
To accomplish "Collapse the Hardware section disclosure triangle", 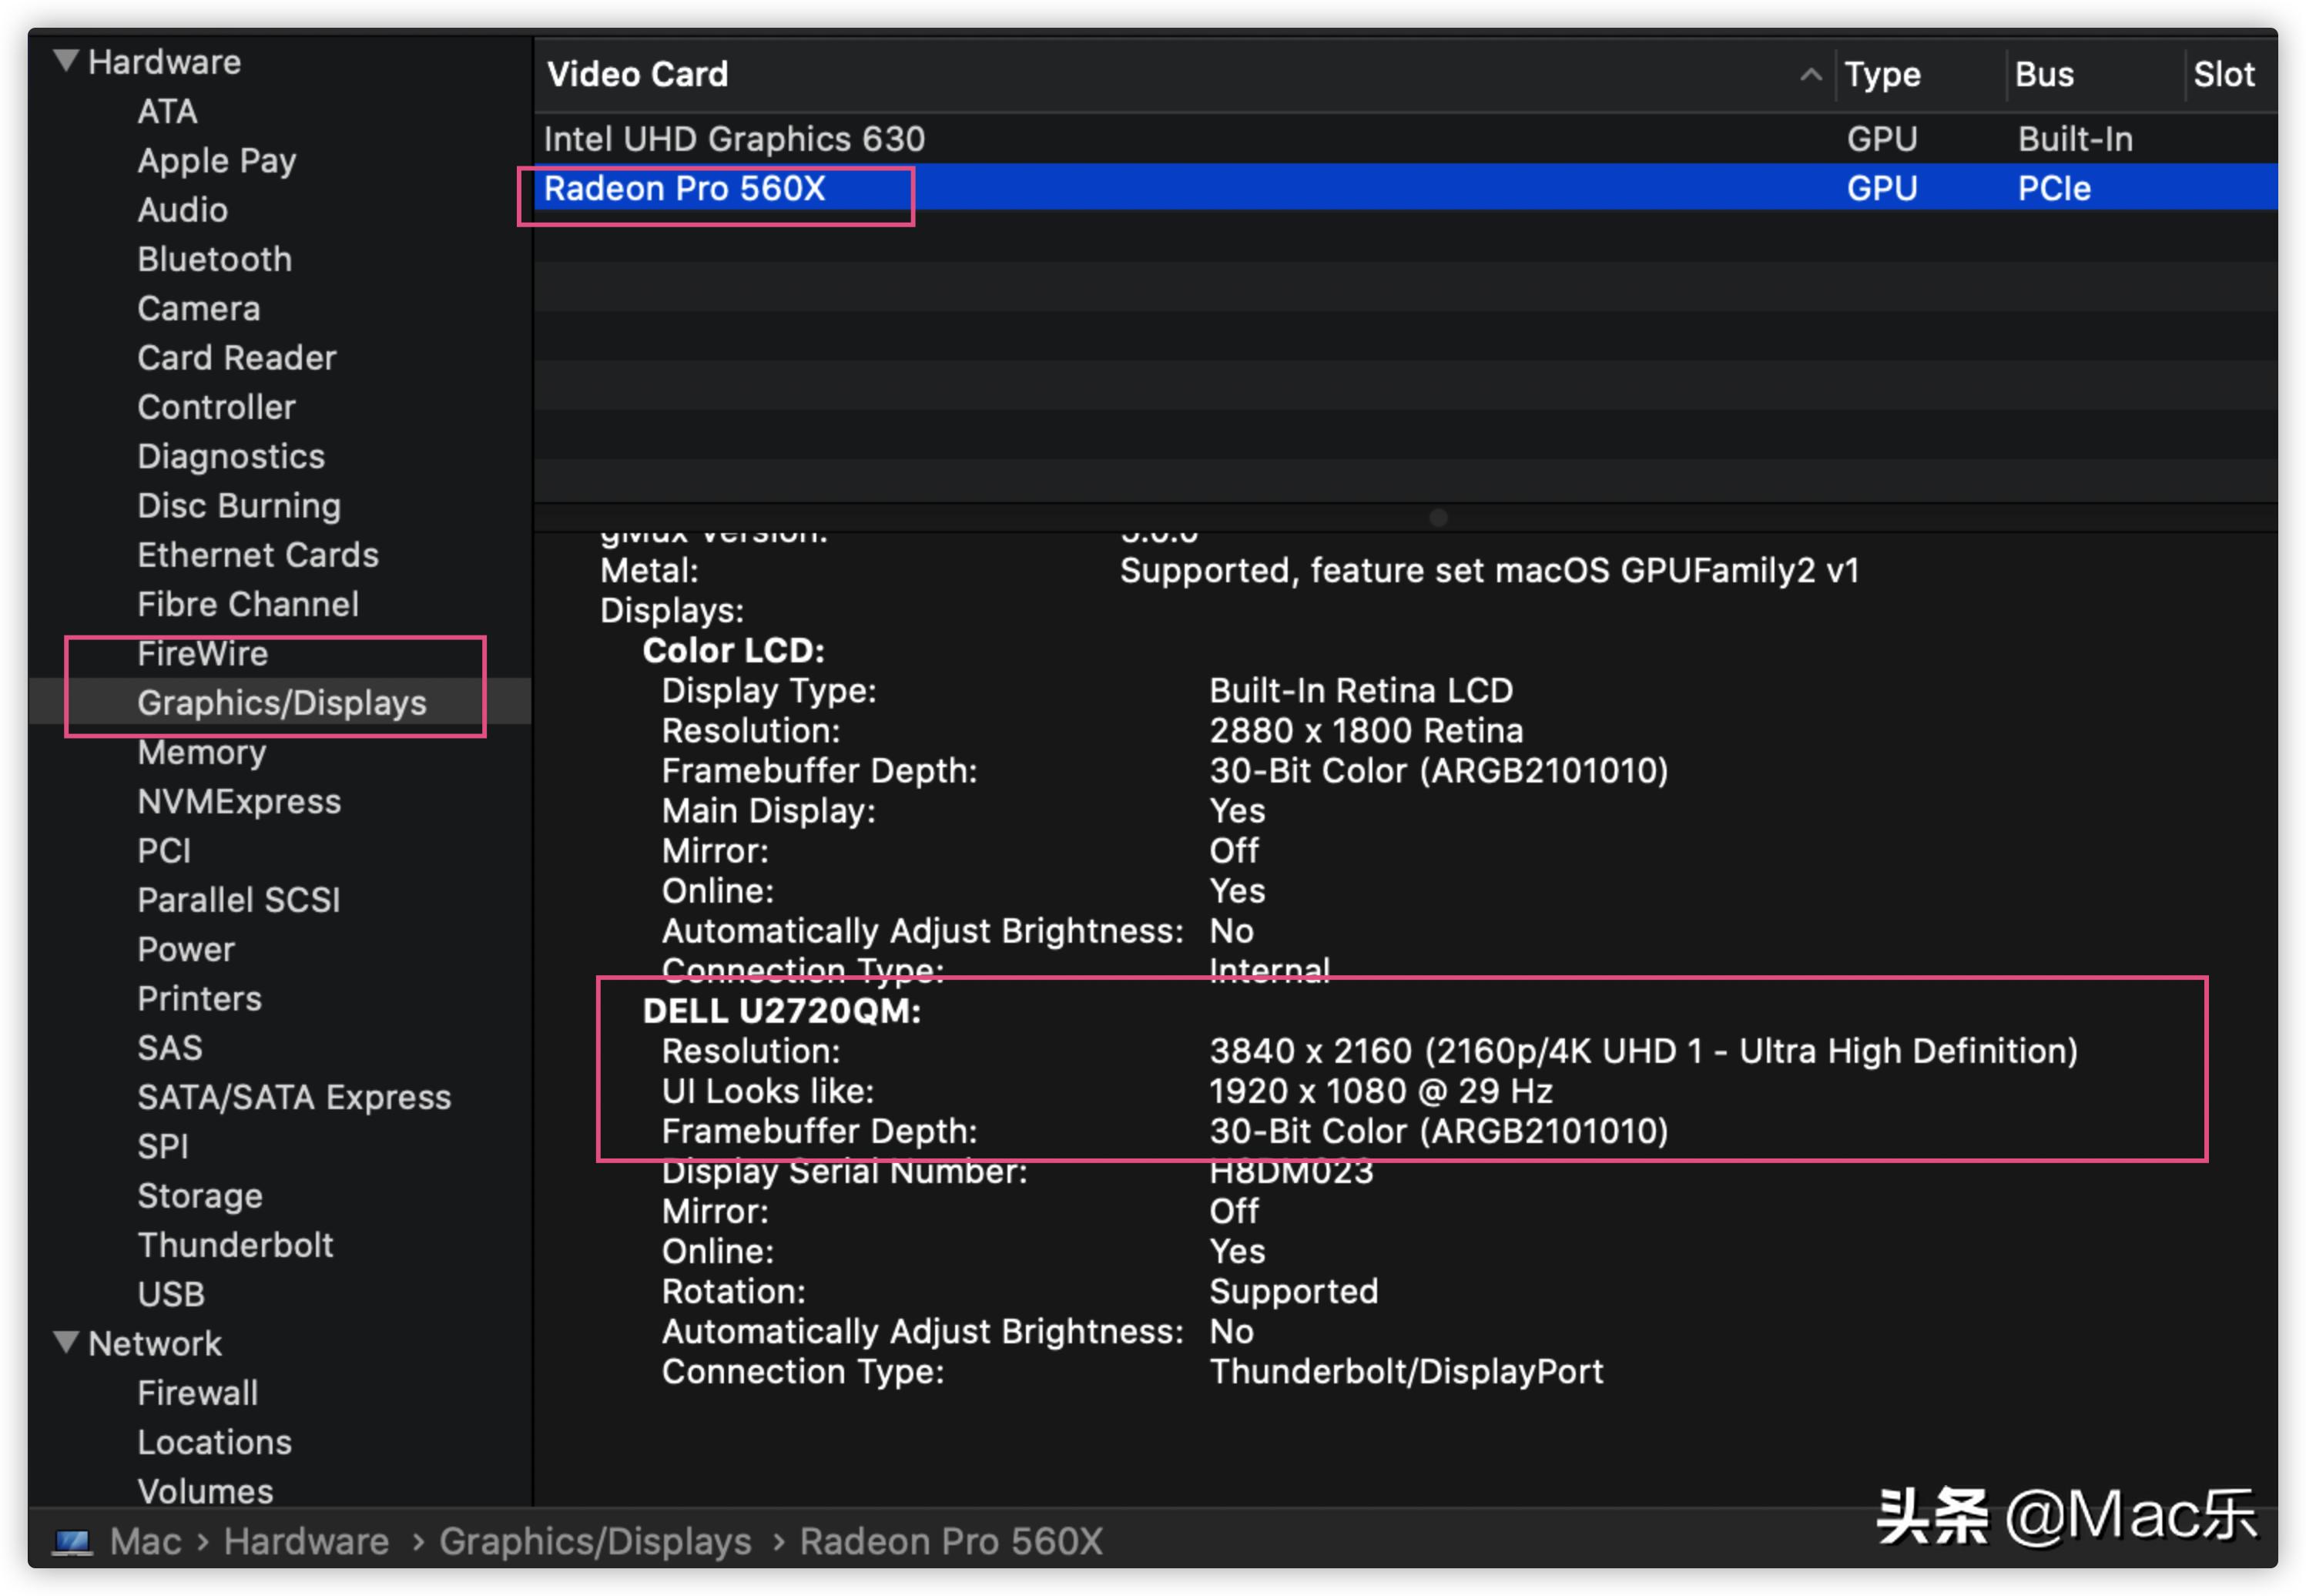I will click(x=66, y=60).
